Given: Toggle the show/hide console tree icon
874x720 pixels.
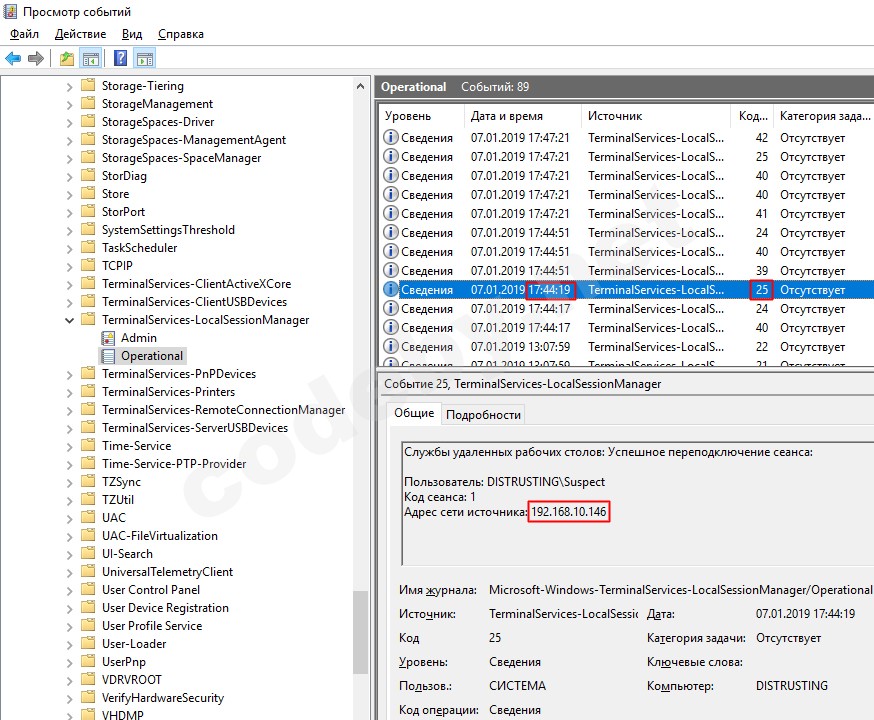Looking at the screenshot, I should click(91, 59).
